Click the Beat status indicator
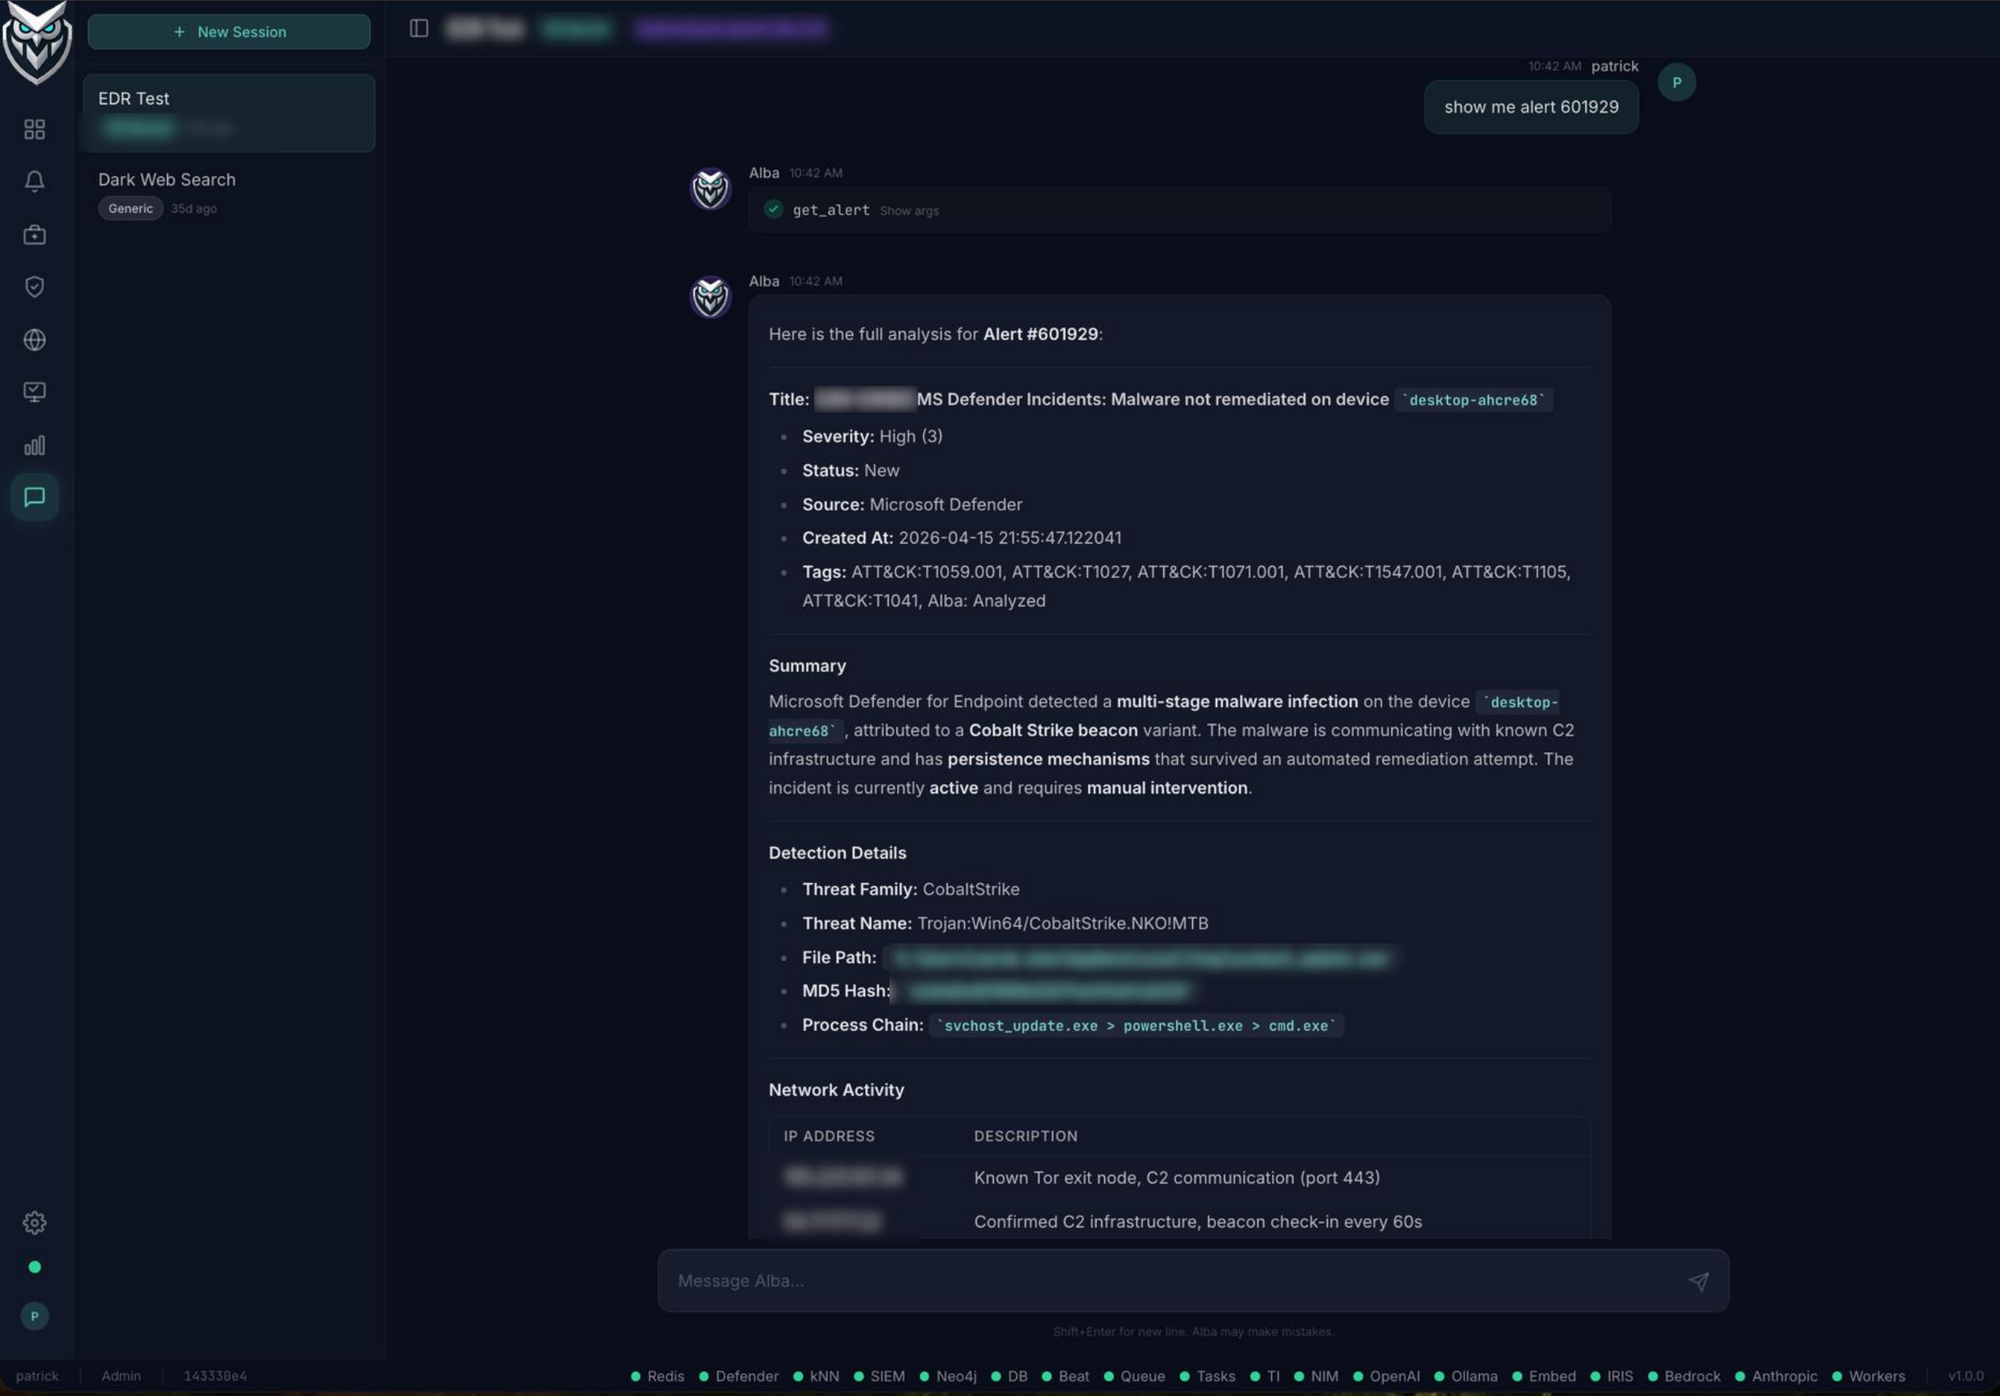The width and height of the screenshot is (2000, 1396). (1065, 1376)
